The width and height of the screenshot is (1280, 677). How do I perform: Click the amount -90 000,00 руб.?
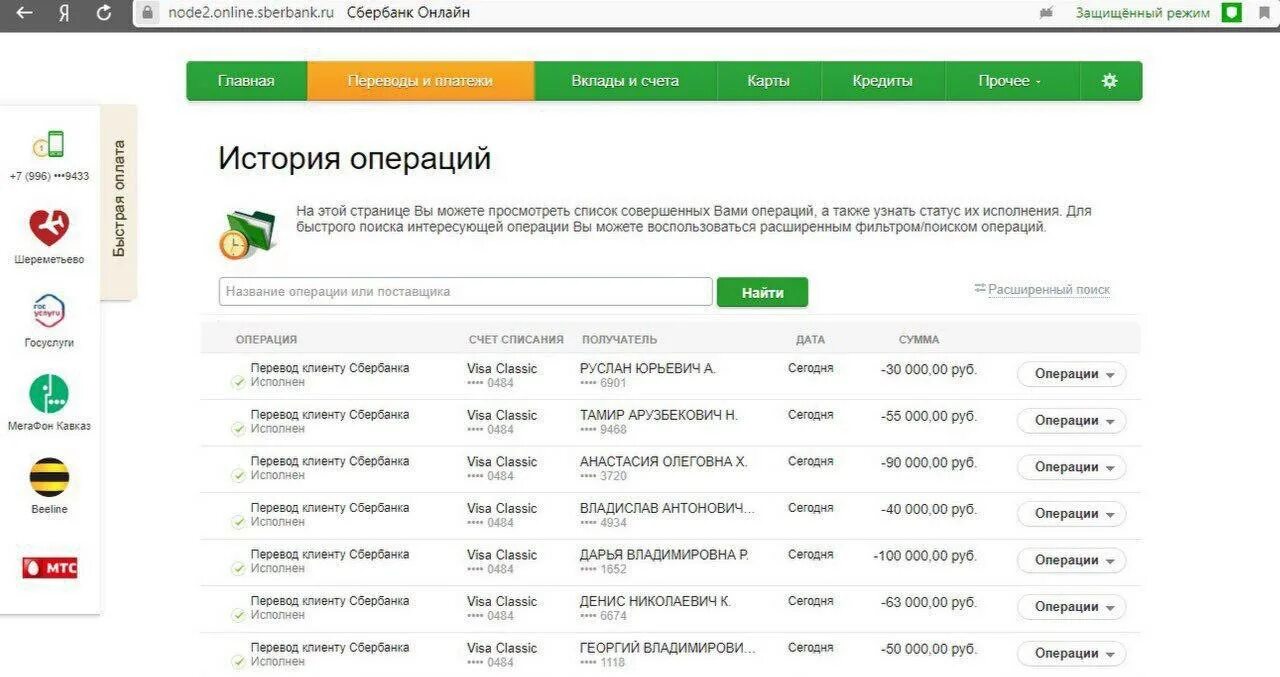929,462
